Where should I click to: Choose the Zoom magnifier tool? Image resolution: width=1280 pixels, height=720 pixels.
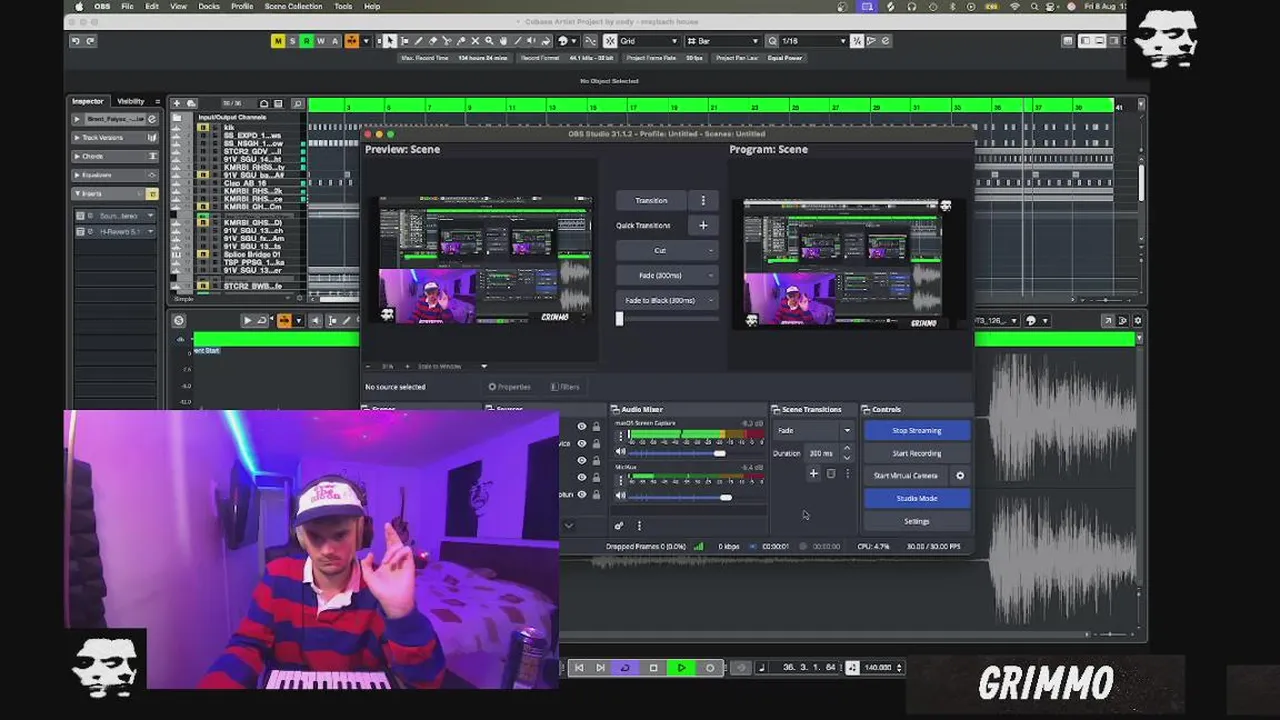click(x=489, y=41)
